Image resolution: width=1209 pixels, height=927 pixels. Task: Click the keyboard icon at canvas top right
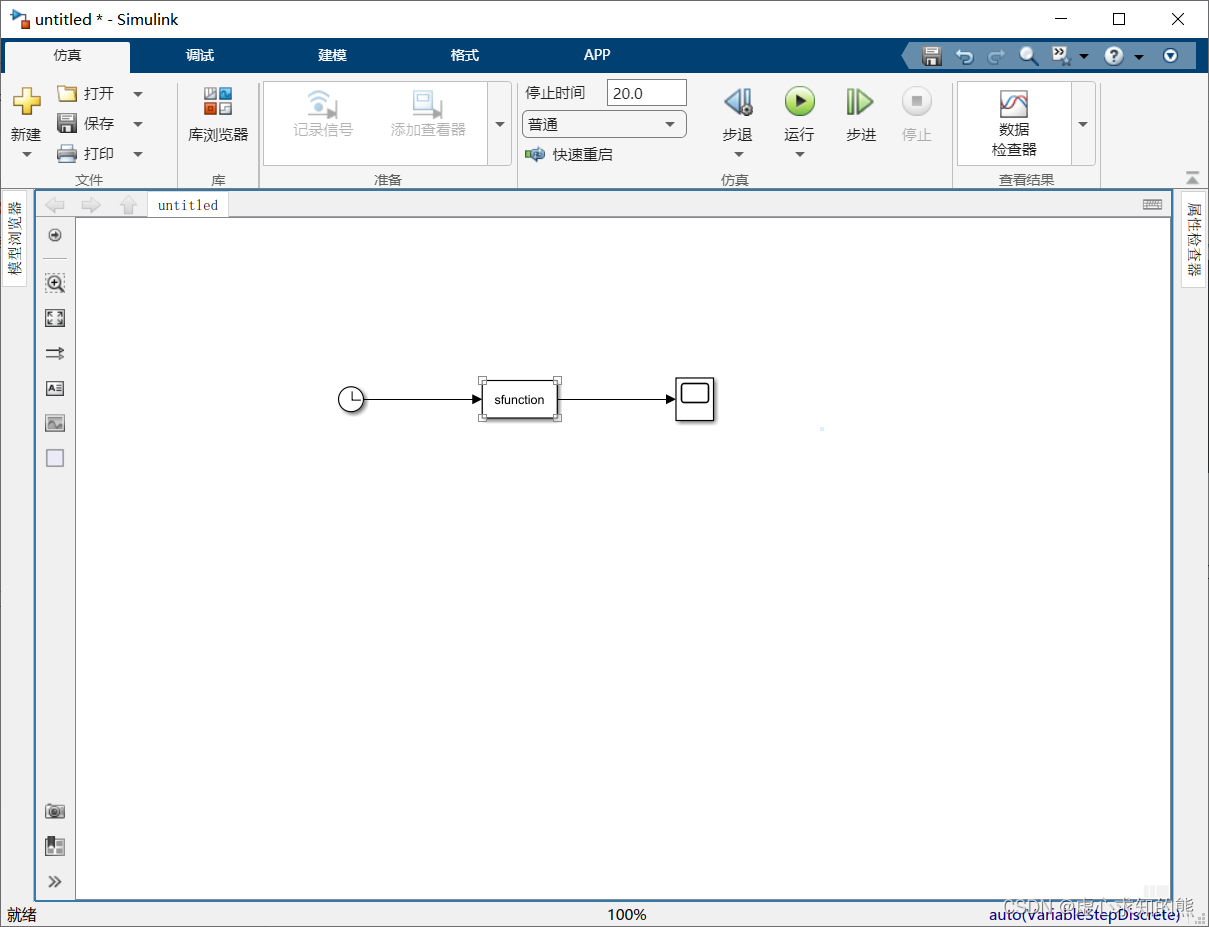click(1153, 204)
